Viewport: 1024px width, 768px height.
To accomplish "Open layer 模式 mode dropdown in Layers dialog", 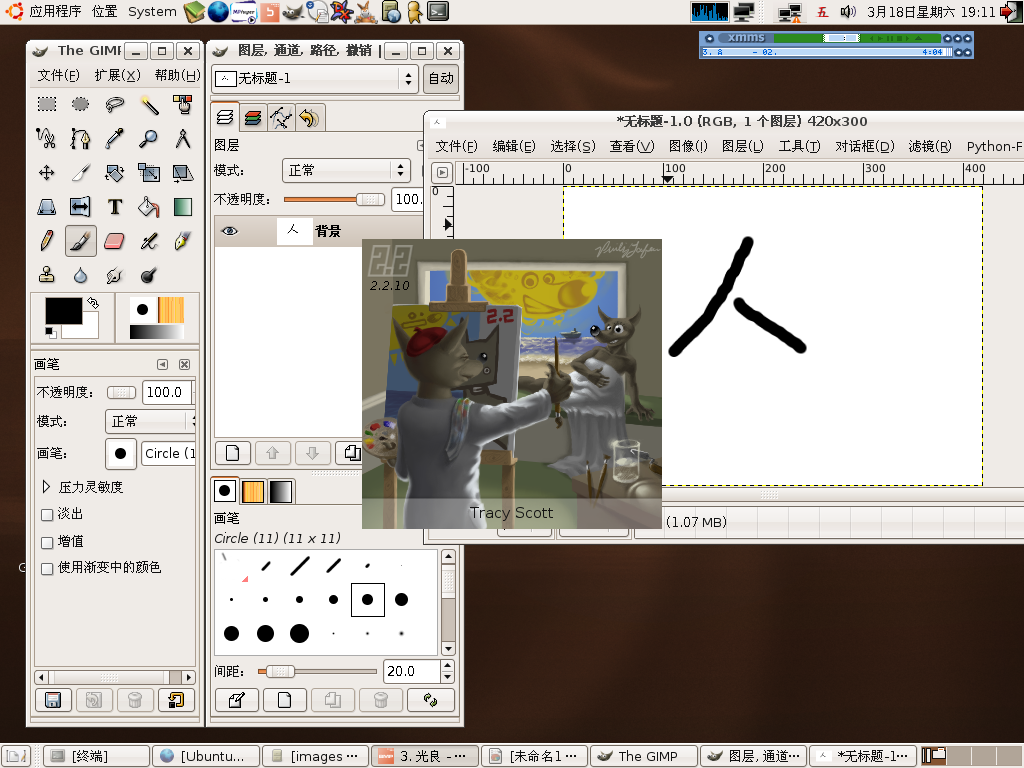I will pos(346,170).
